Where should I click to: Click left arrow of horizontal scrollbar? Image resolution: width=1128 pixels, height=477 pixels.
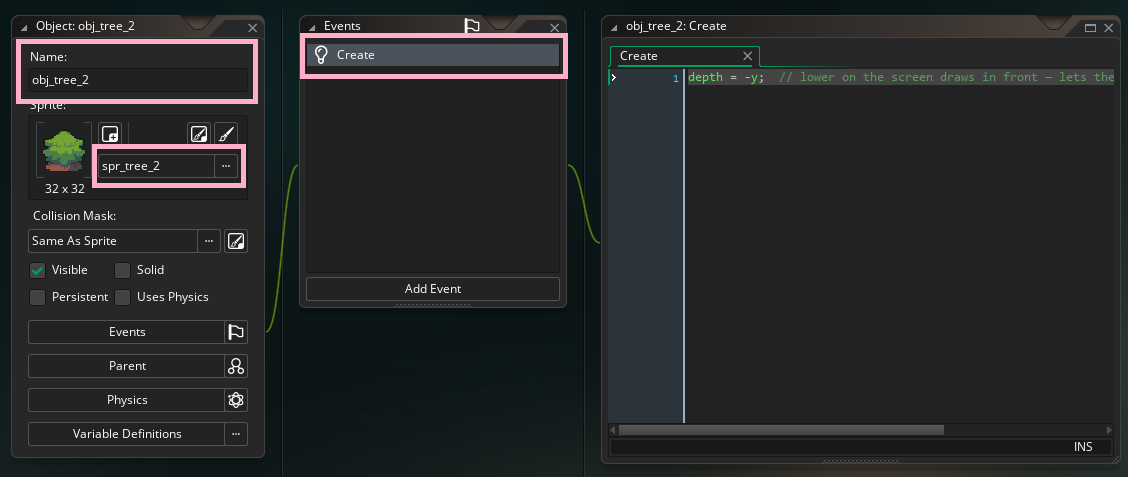tap(613, 430)
